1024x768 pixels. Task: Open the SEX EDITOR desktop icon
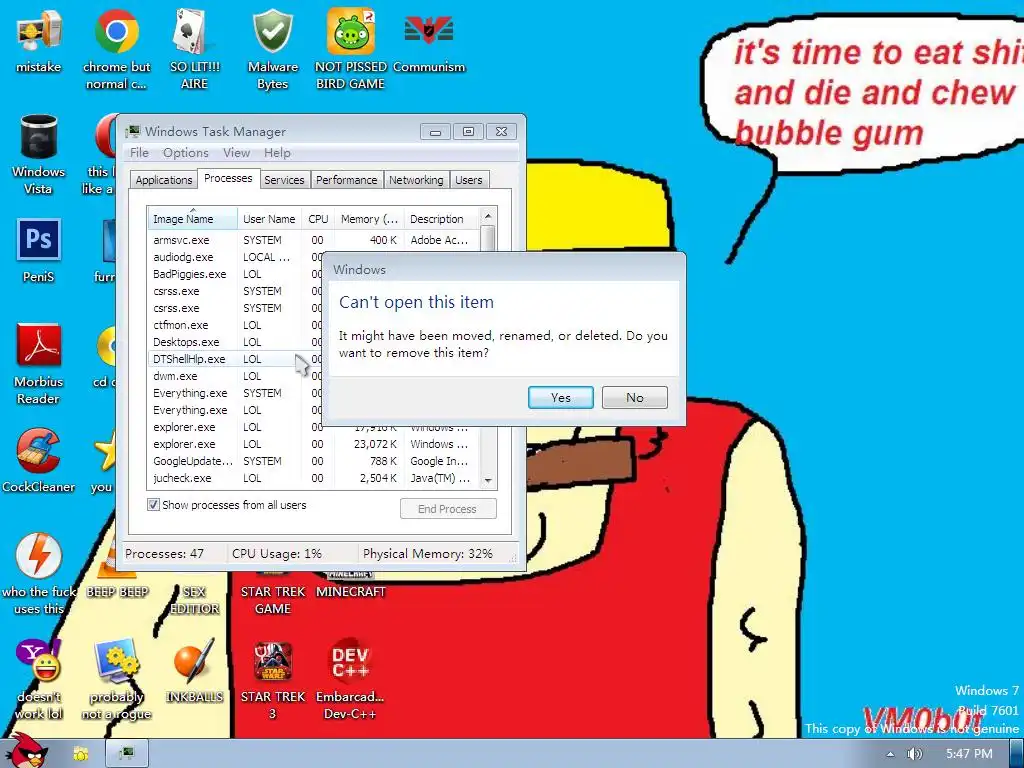[194, 600]
